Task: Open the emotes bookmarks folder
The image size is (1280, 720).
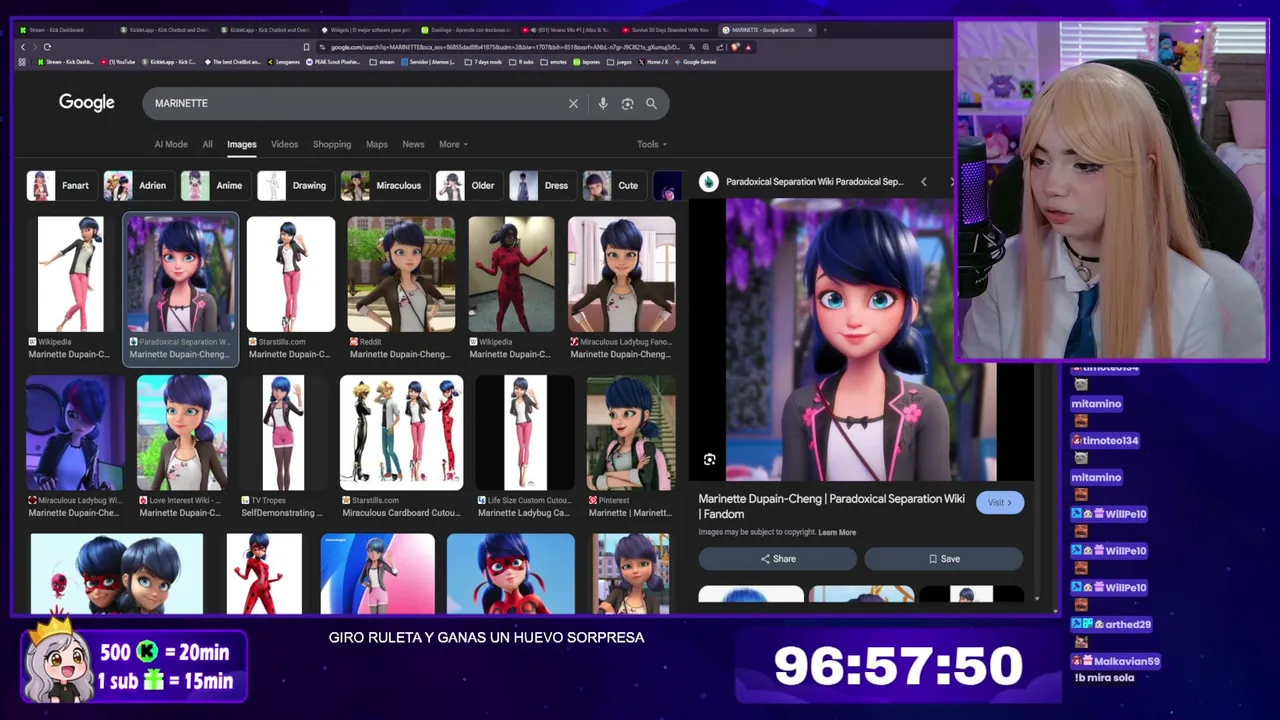Action: click(553, 62)
